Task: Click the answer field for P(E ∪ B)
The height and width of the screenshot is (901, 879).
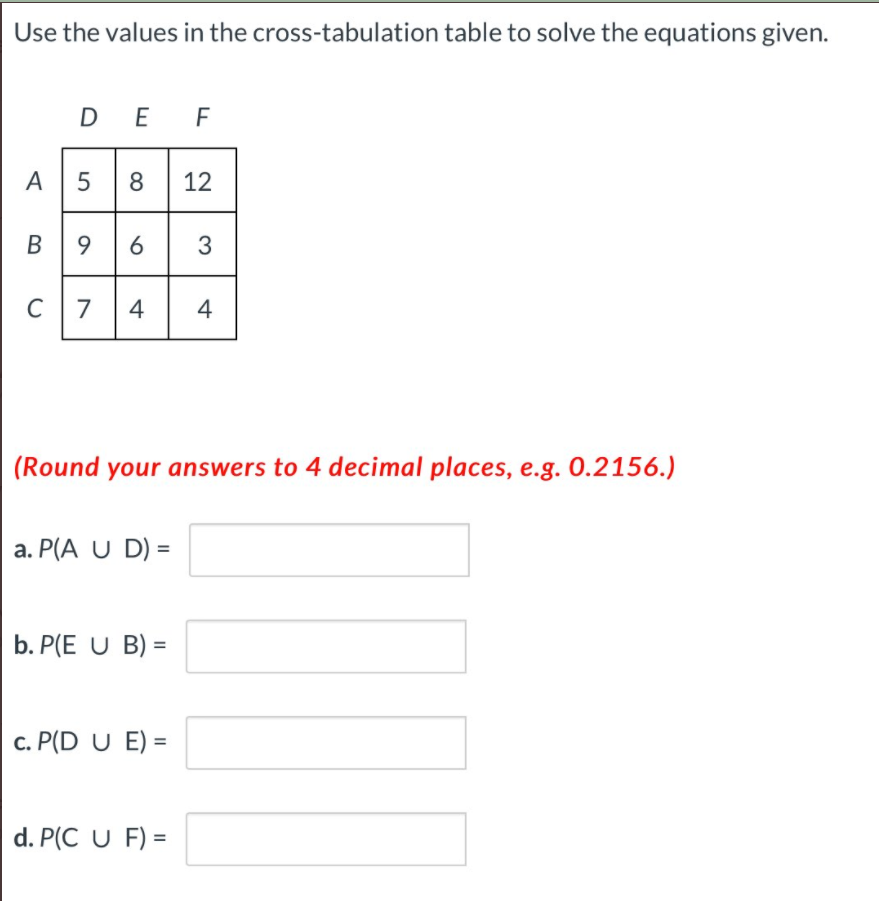Action: click(x=325, y=647)
